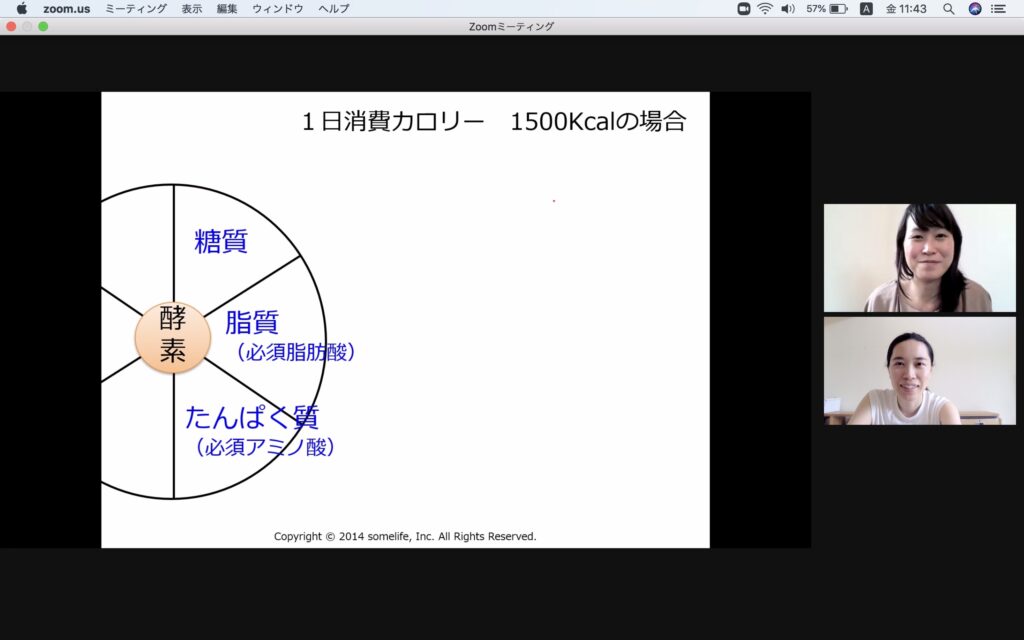Click the volume speaker icon
1024x640 pixels.
click(x=787, y=8)
